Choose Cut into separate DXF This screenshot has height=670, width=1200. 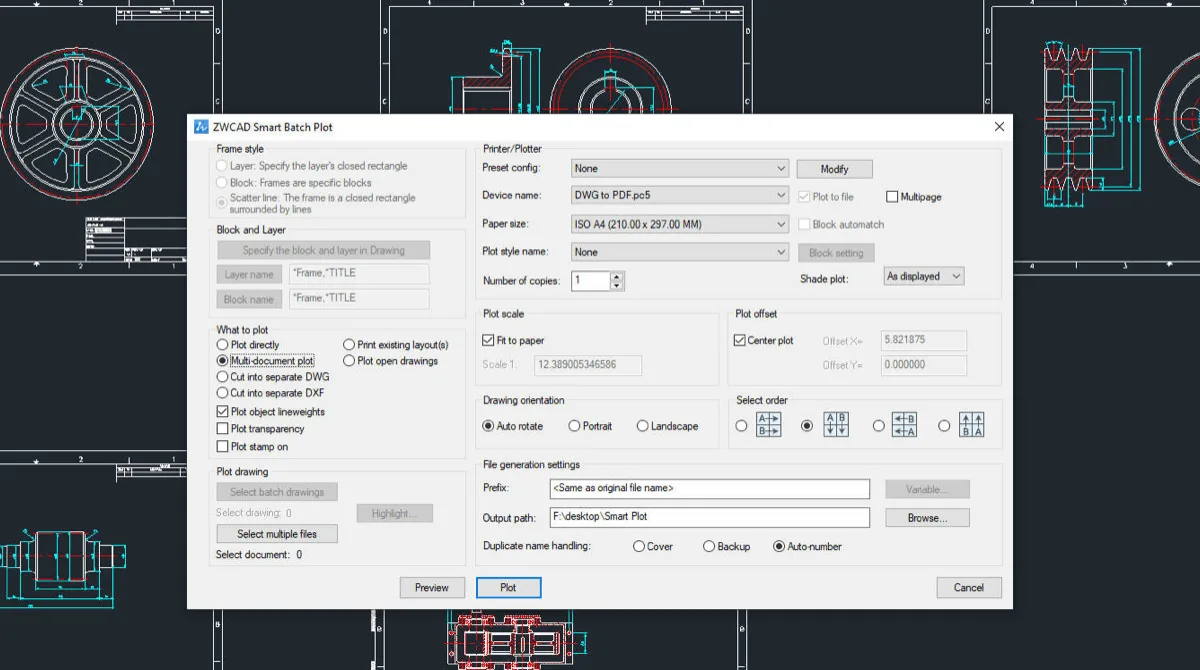[222, 393]
